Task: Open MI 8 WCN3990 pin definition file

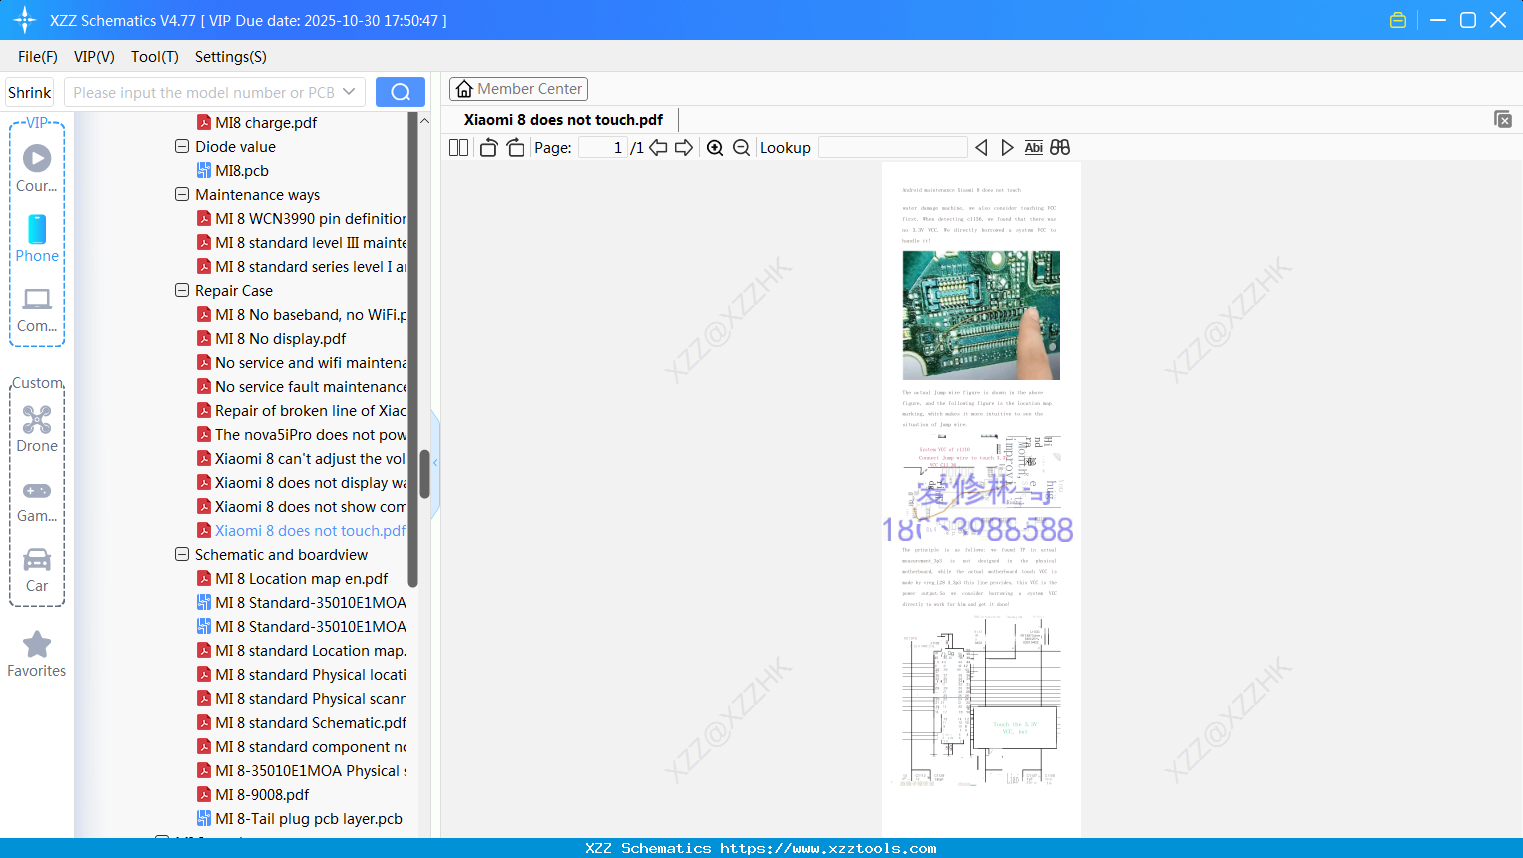Action: (x=301, y=218)
